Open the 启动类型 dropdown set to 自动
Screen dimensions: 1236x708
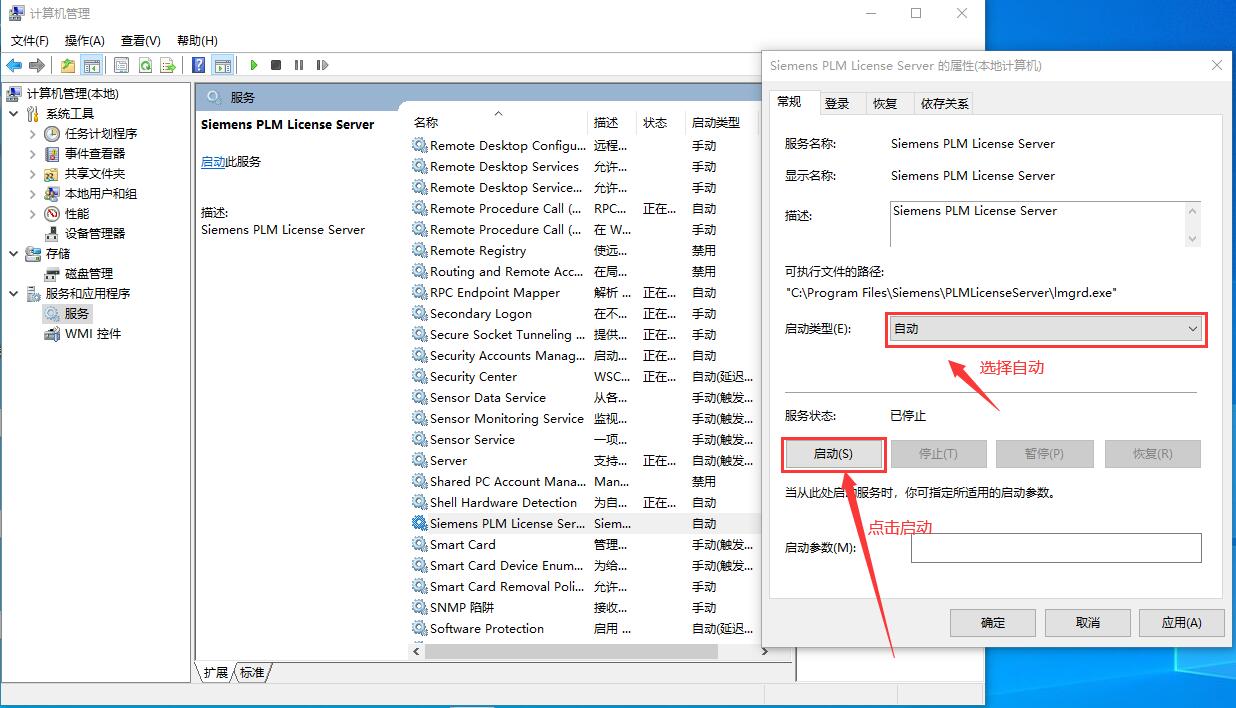pos(1046,329)
